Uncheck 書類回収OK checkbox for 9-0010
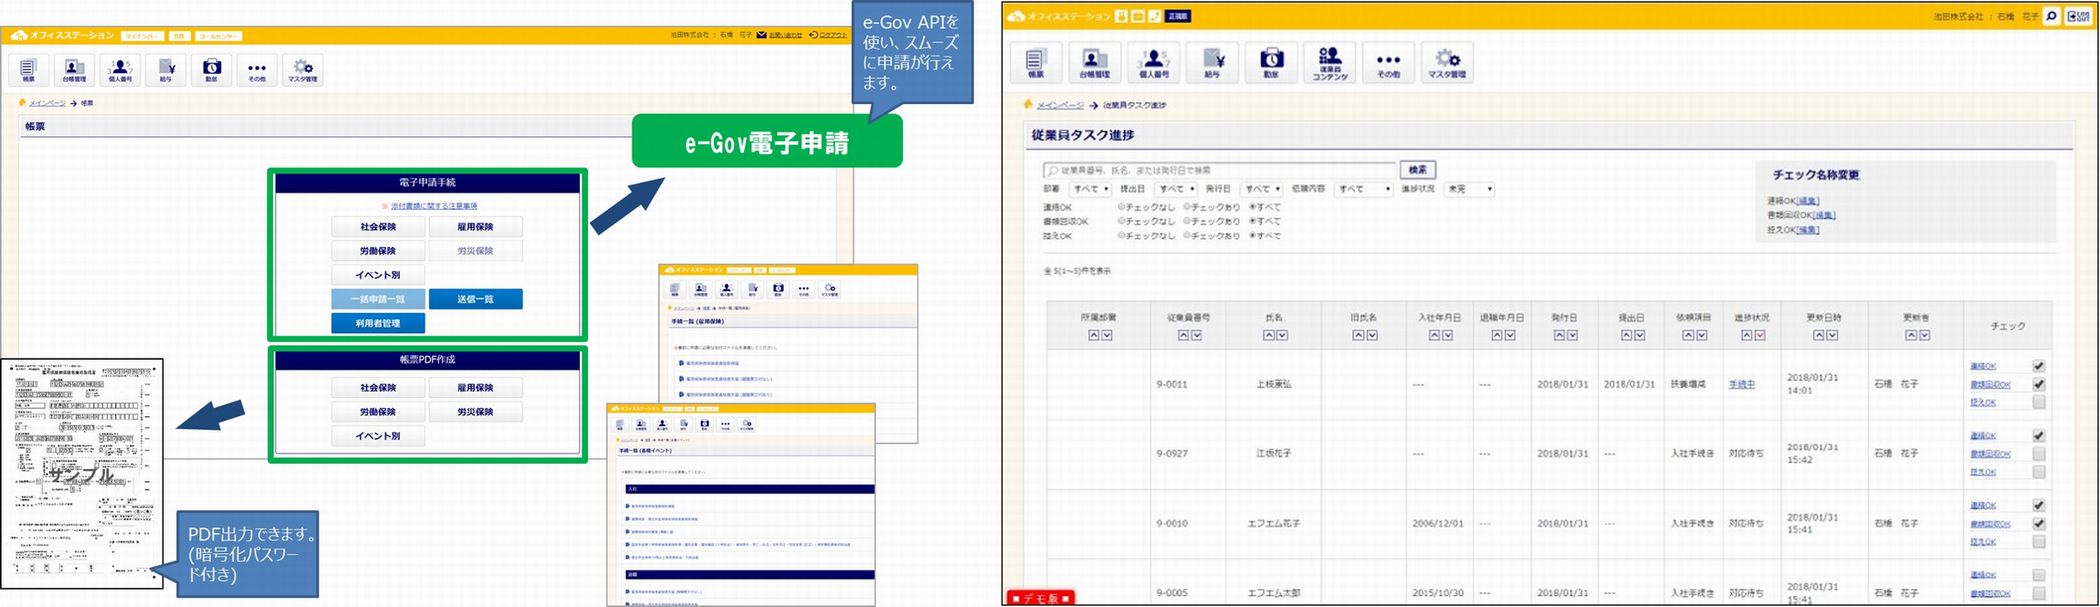The height and width of the screenshot is (607, 2100). [2039, 523]
